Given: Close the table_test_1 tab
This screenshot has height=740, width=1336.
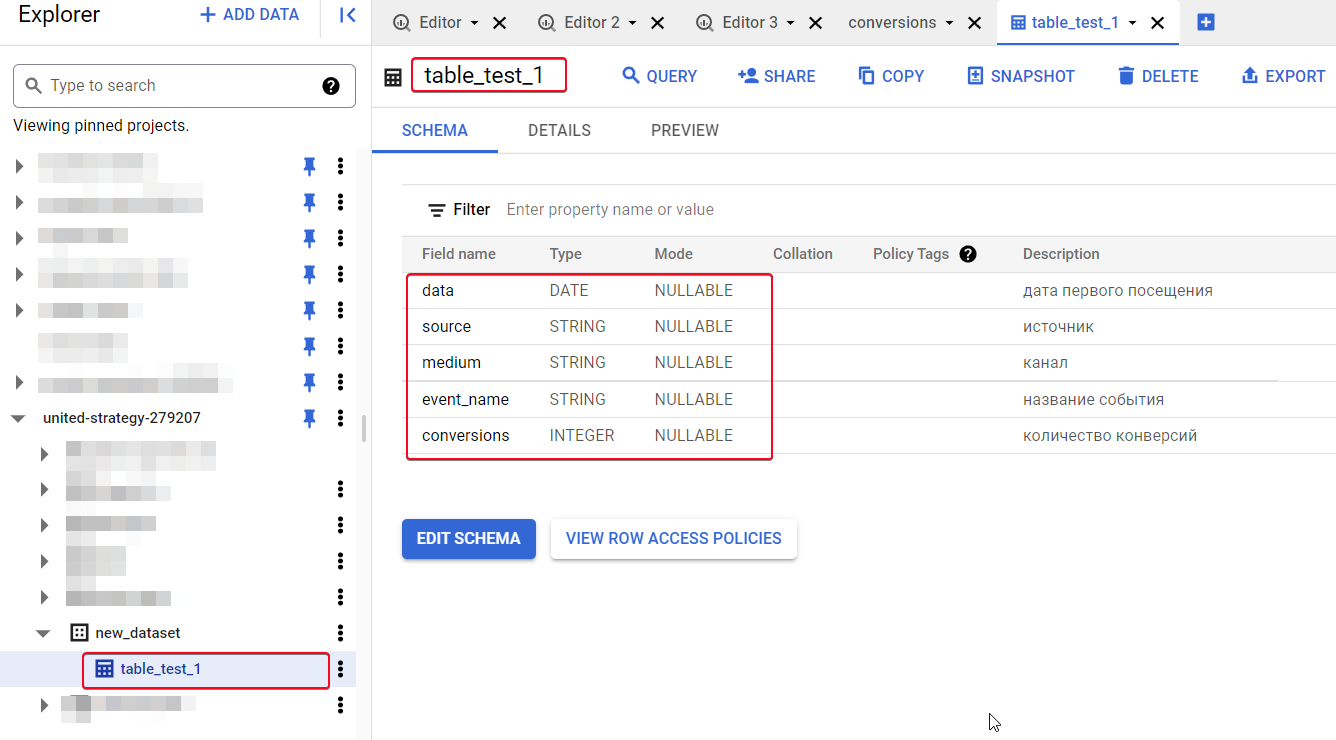Looking at the screenshot, I should [1158, 22].
